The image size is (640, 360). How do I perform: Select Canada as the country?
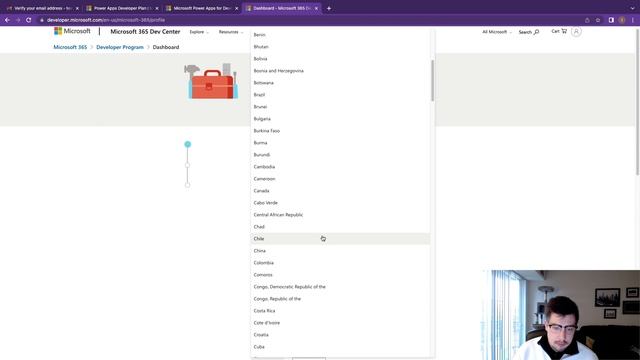[340, 191]
